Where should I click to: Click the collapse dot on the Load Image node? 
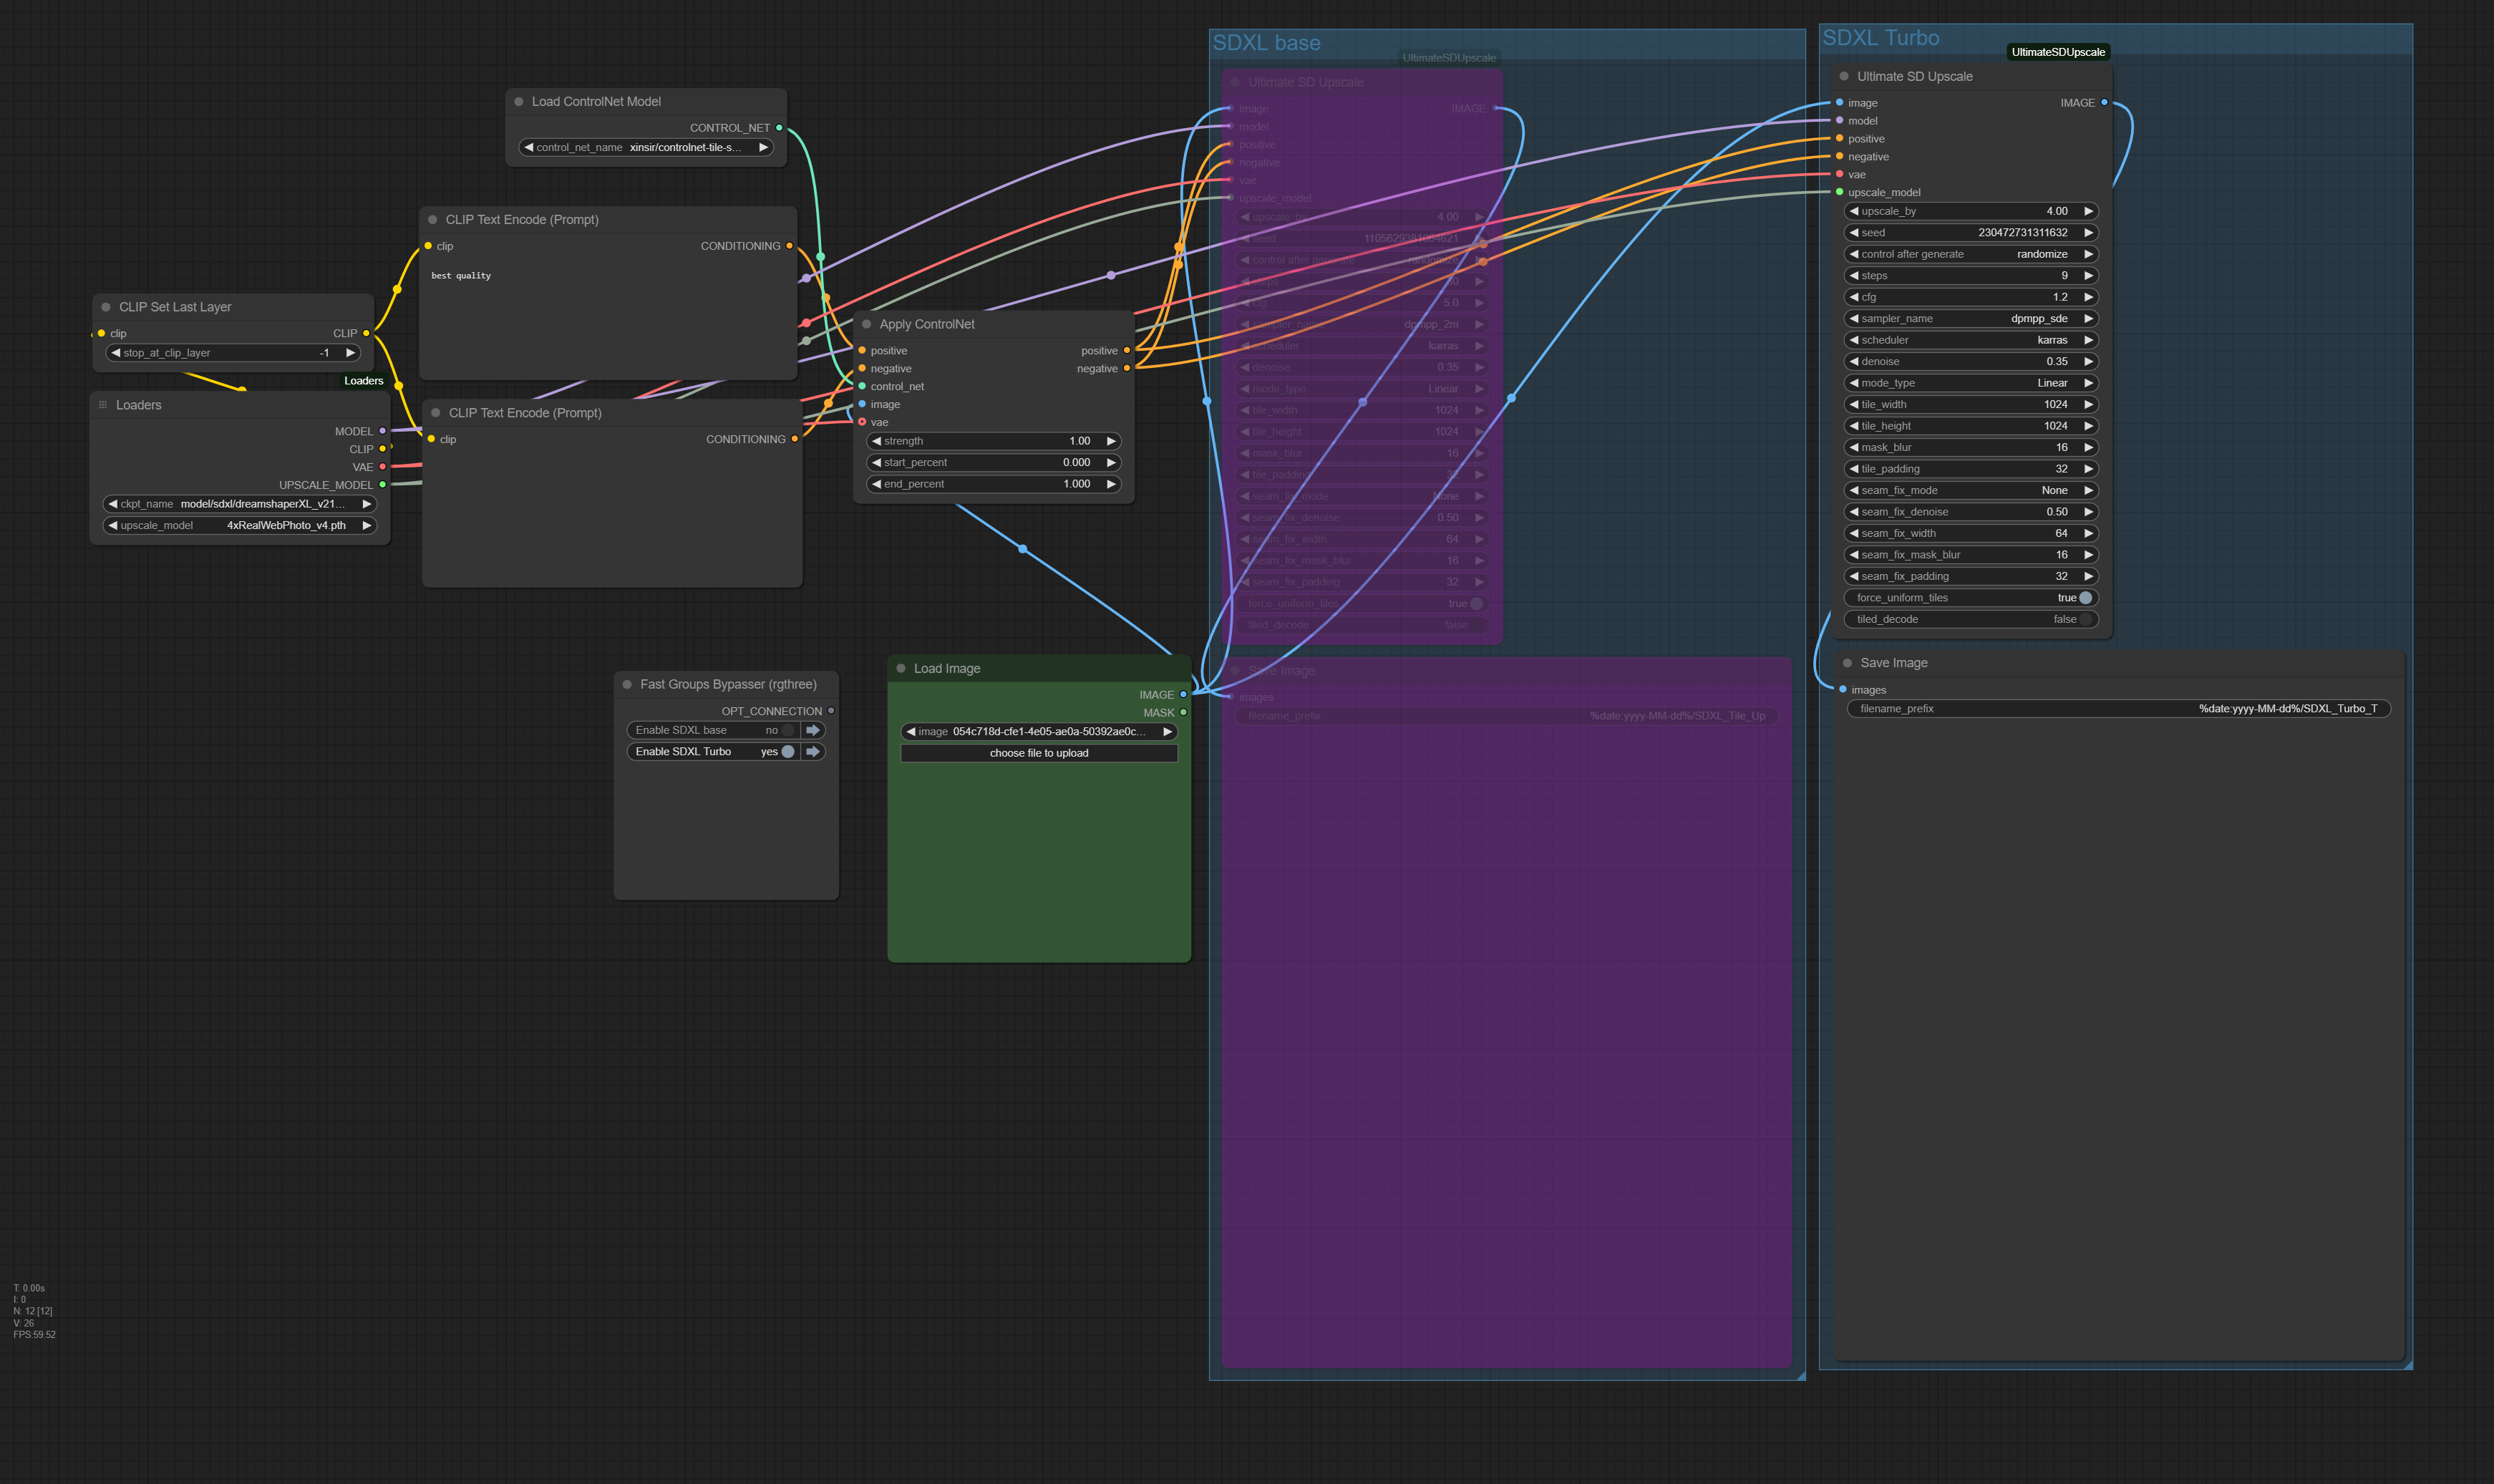click(901, 669)
